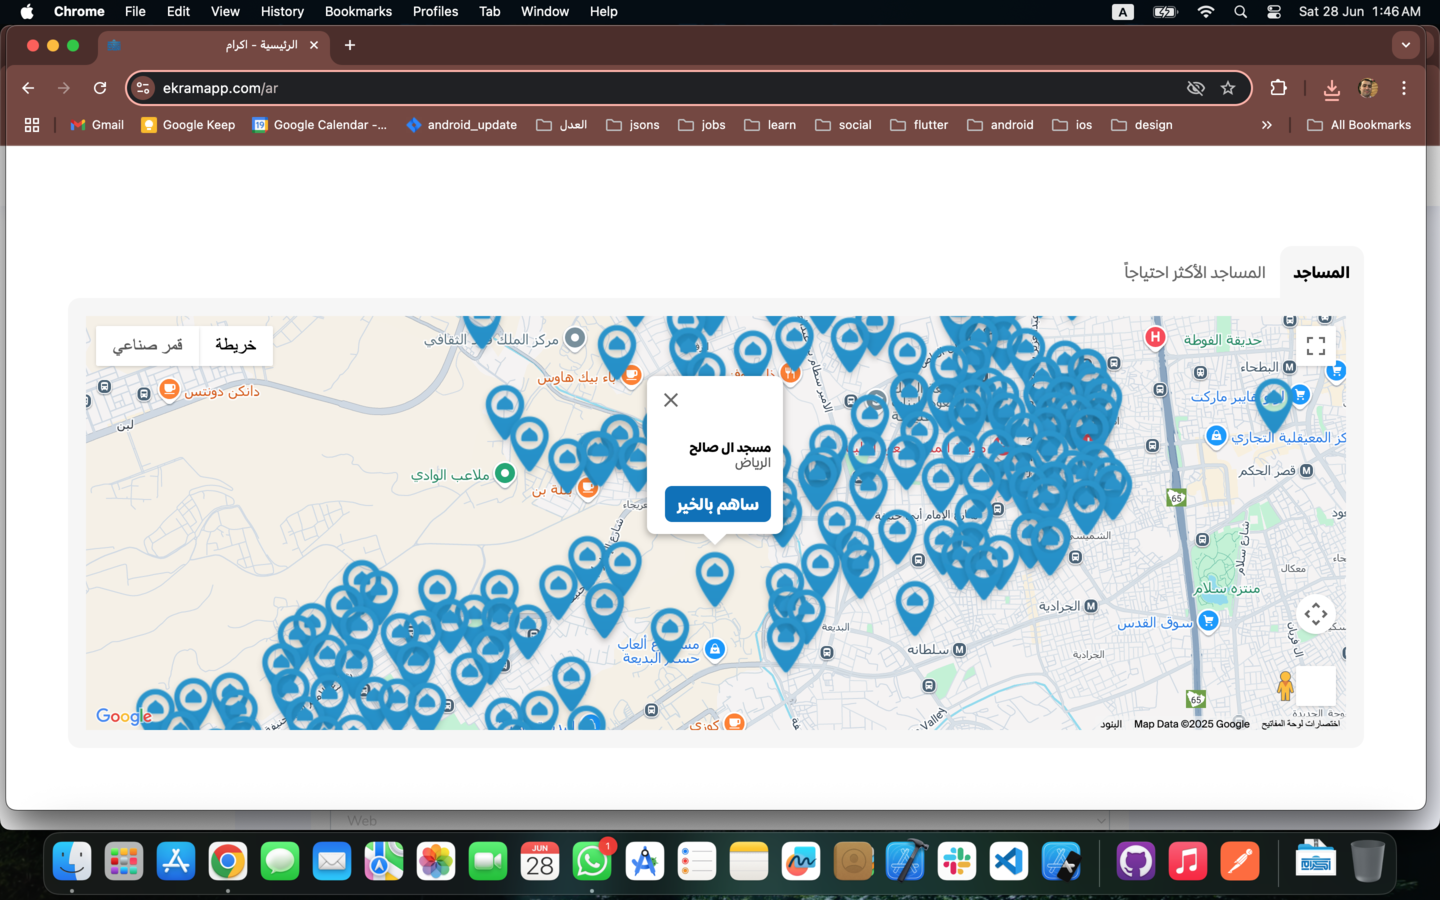Expand the flutter bookmarks folder

[x=918, y=125]
